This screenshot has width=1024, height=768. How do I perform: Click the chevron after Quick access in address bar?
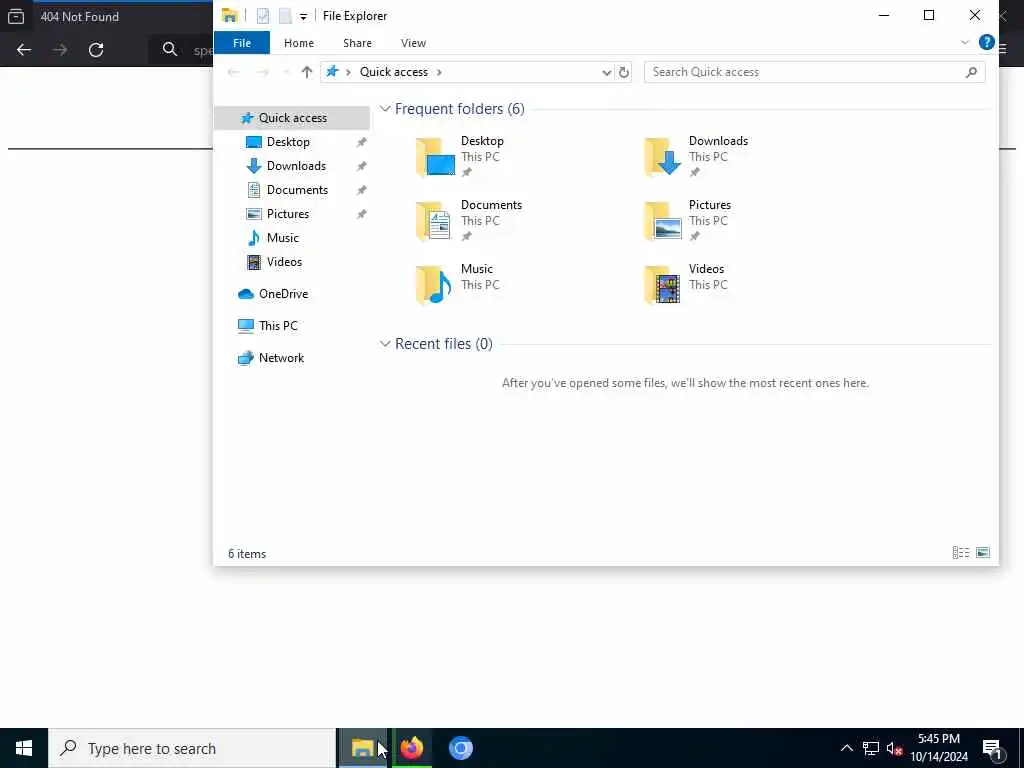click(439, 72)
